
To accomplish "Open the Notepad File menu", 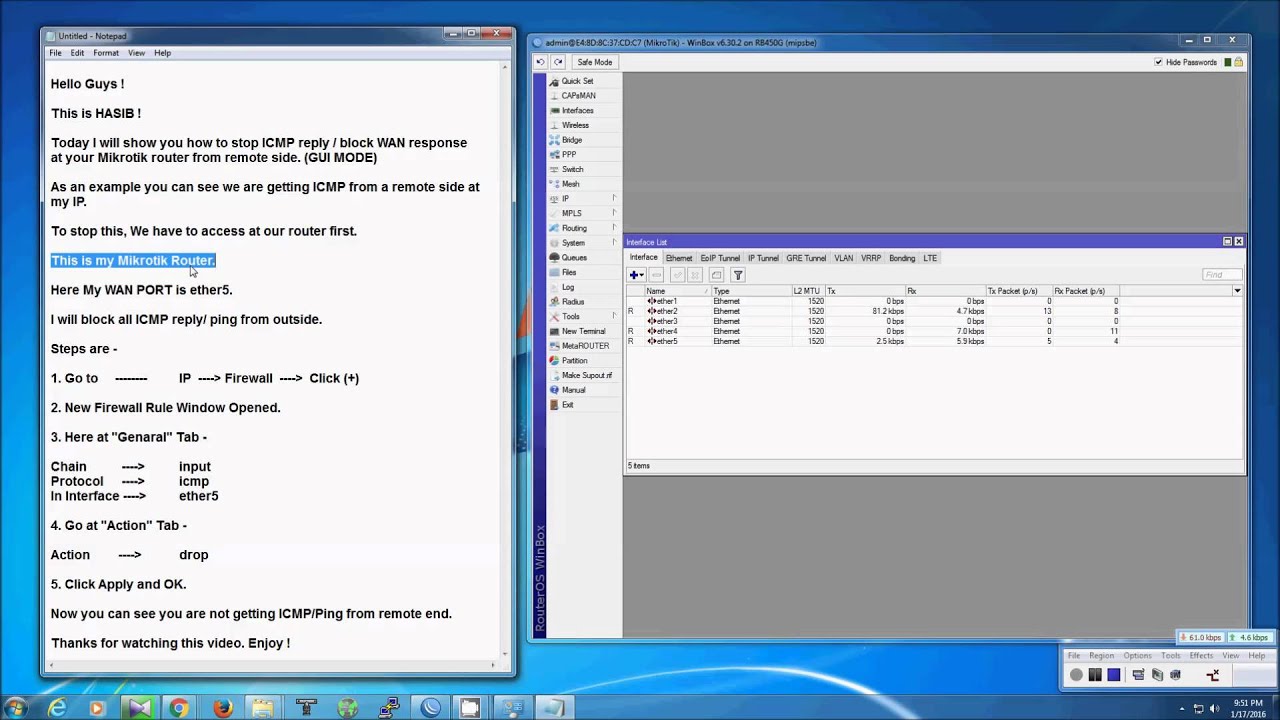I will click(x=55, y=53).
